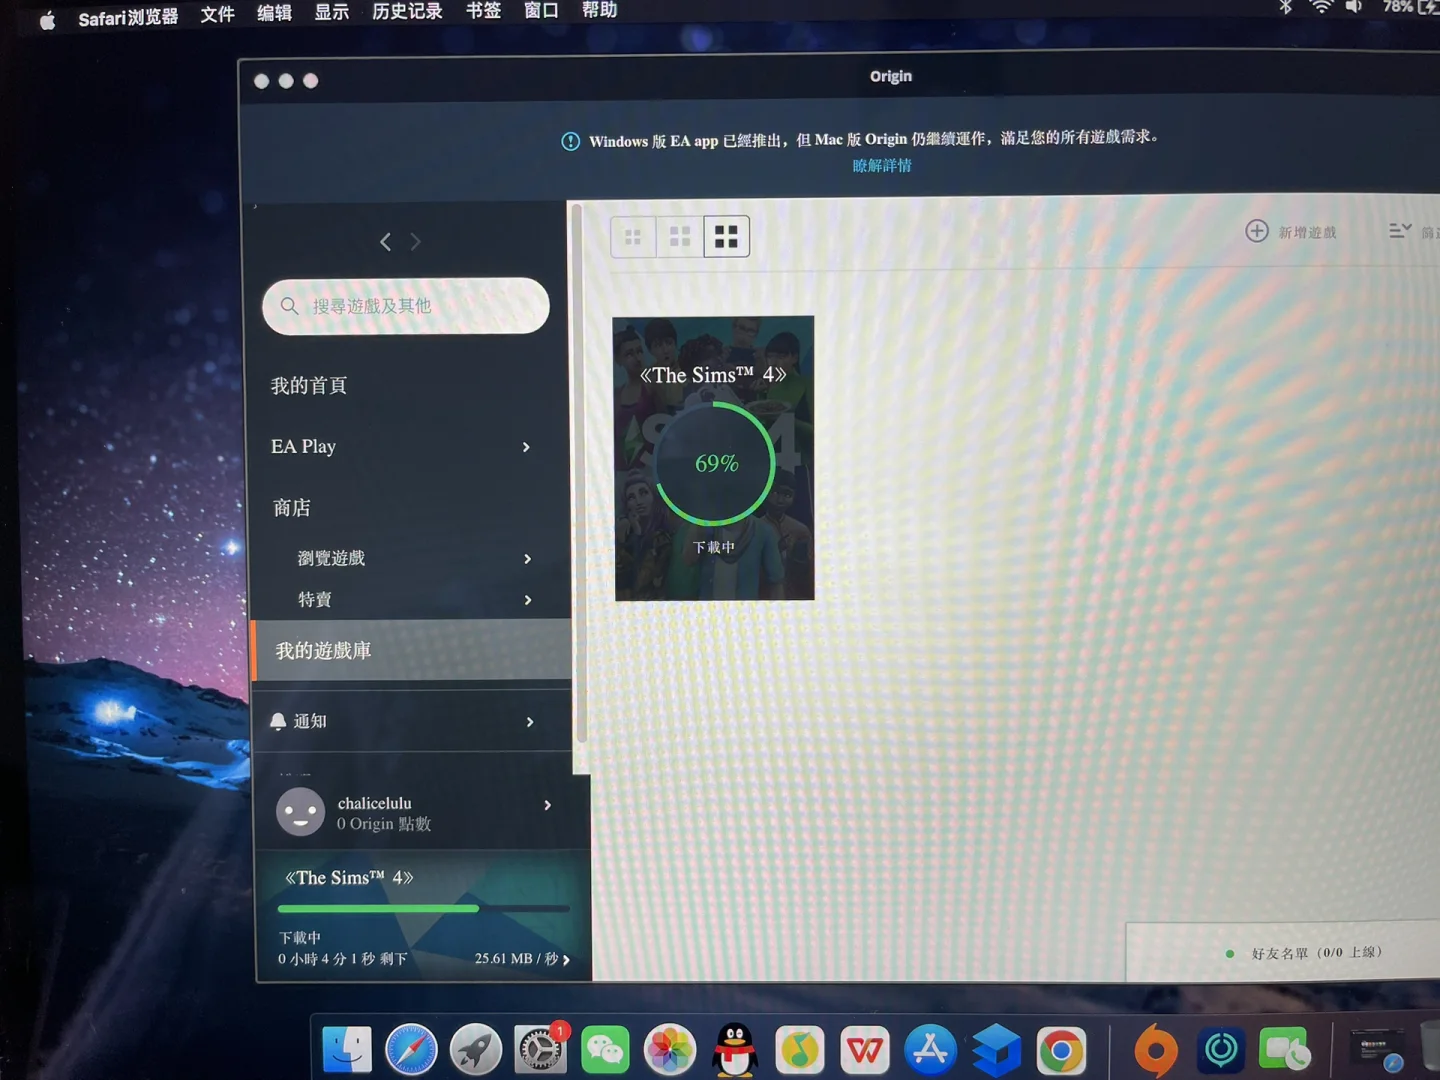Expand the chalicelulu profile chevron

pos(547,805)
